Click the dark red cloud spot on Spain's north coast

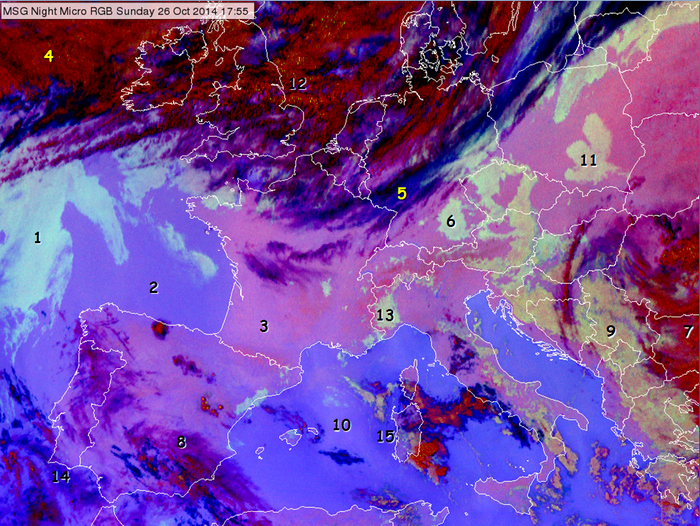point(159,327)
